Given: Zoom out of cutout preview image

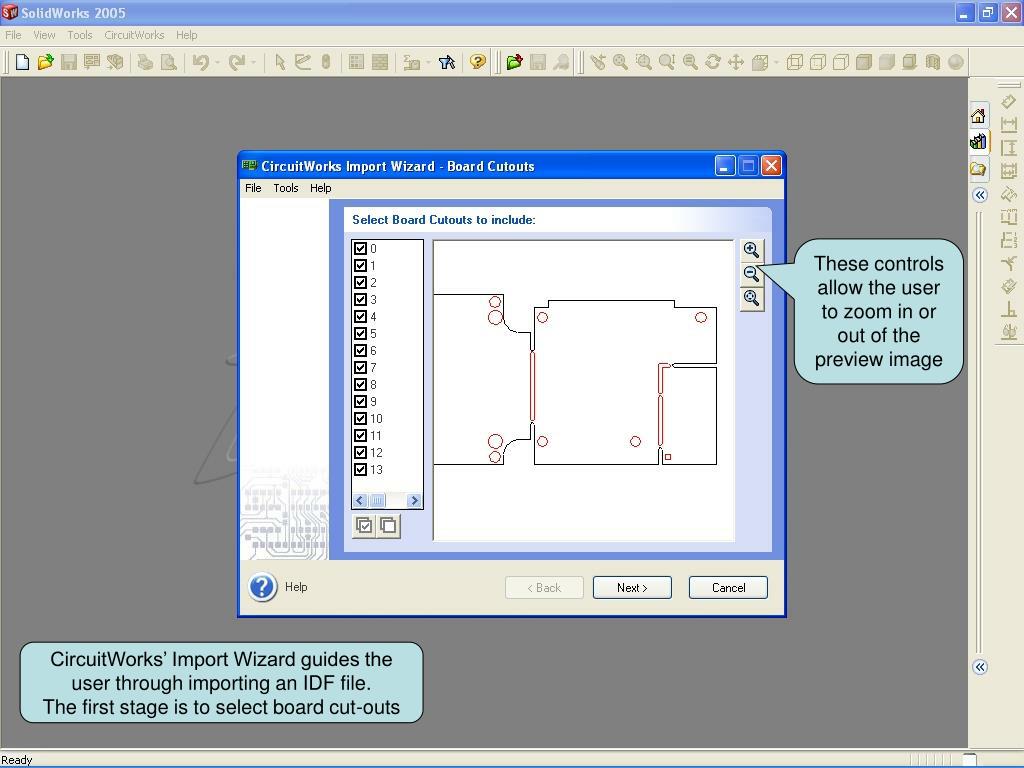Looking at the screenshot, I should 752,274.
